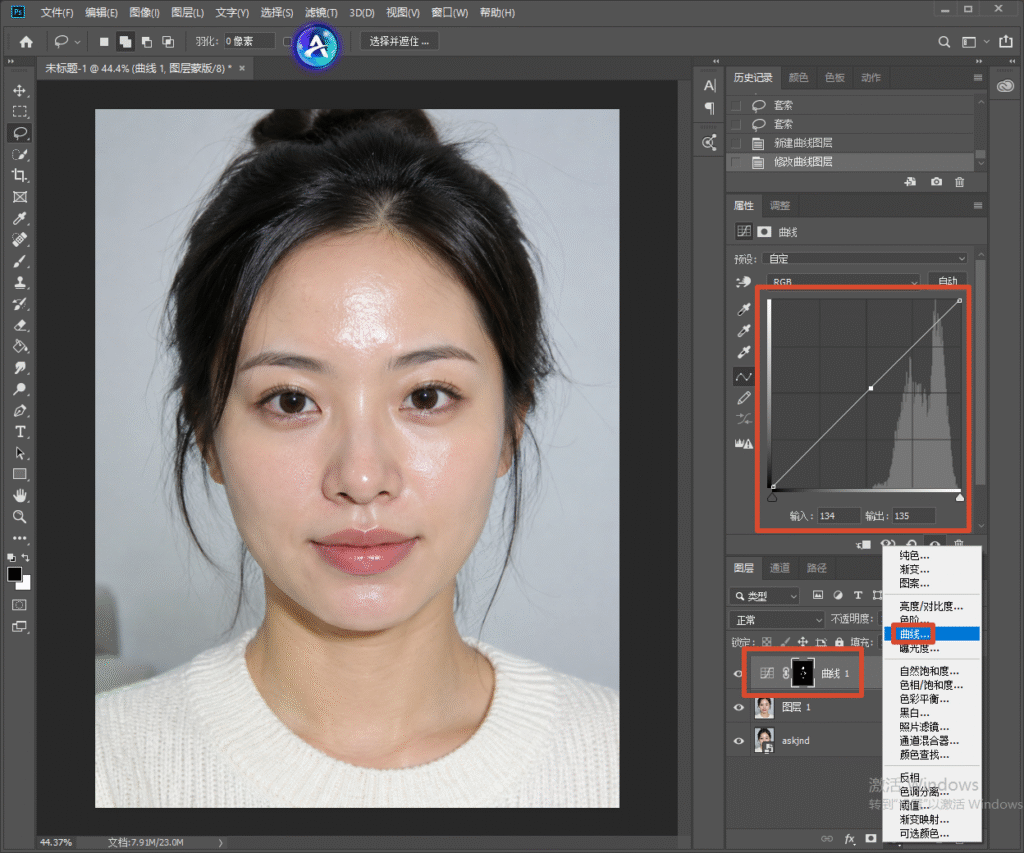
Task: Open the 预设 preset dropdown
Action: coord(865,259)
